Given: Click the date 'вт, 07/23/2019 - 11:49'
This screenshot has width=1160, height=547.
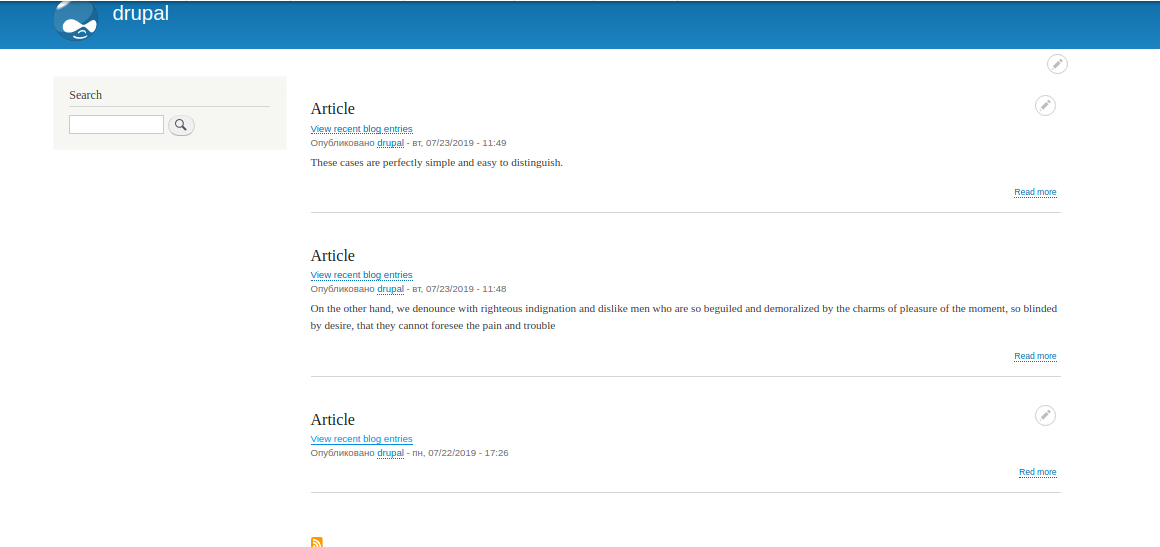Looking at the screenshot, I should point(459,143).
